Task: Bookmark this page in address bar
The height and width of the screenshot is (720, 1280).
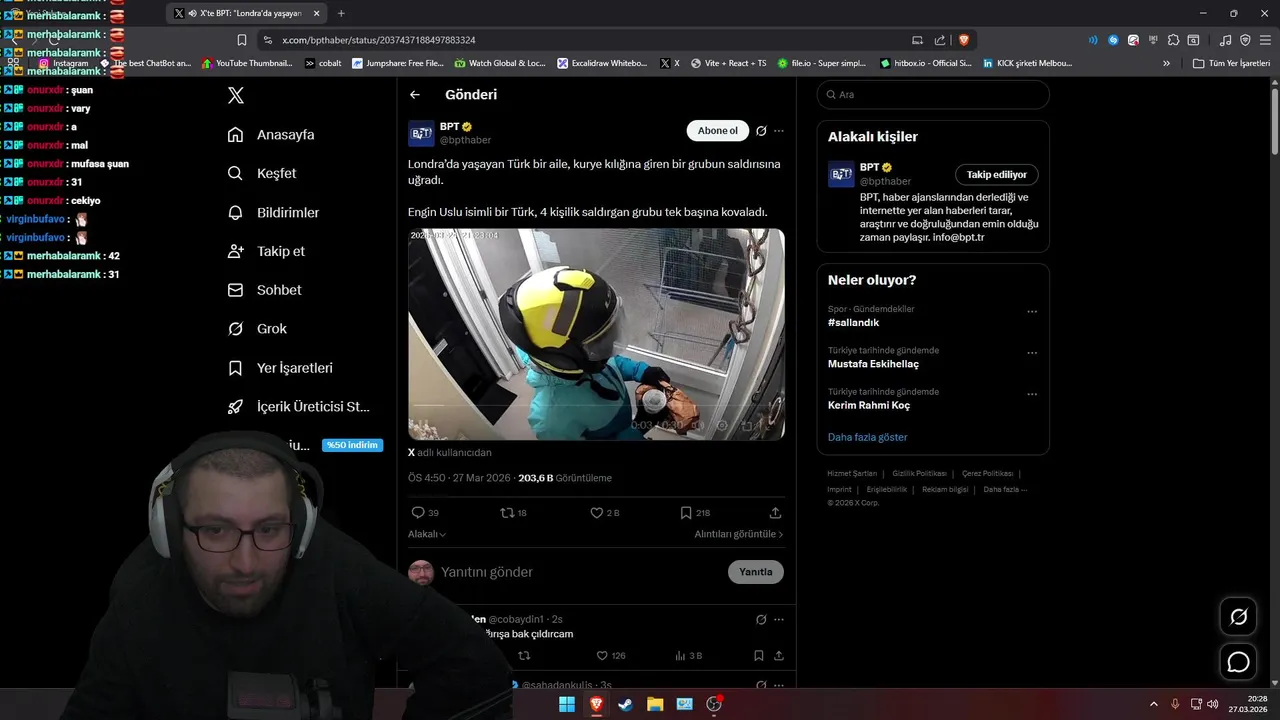Action: 242,40
